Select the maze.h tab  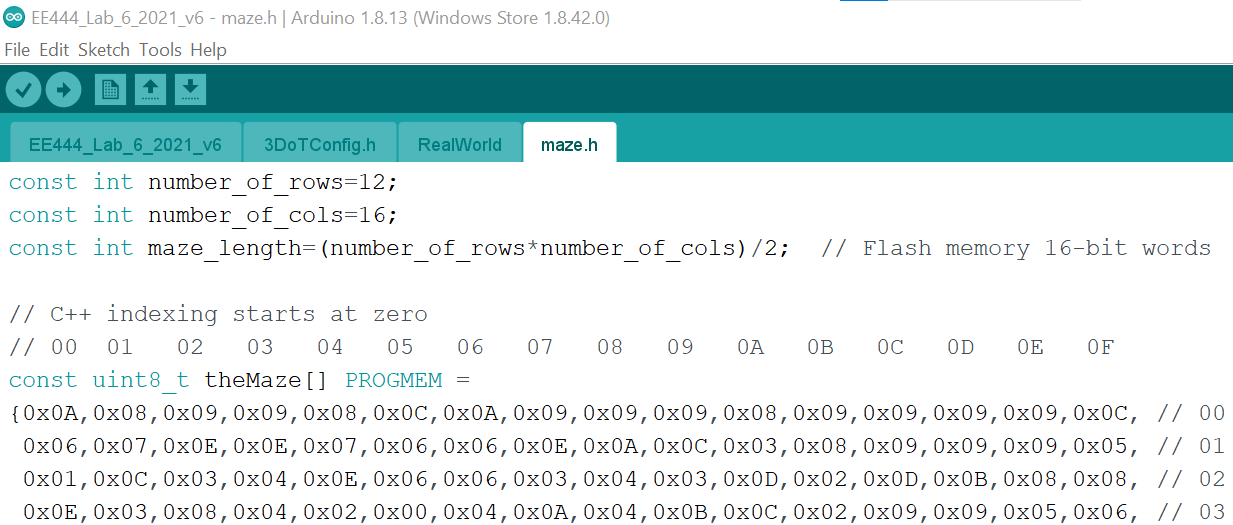point(569,143)
